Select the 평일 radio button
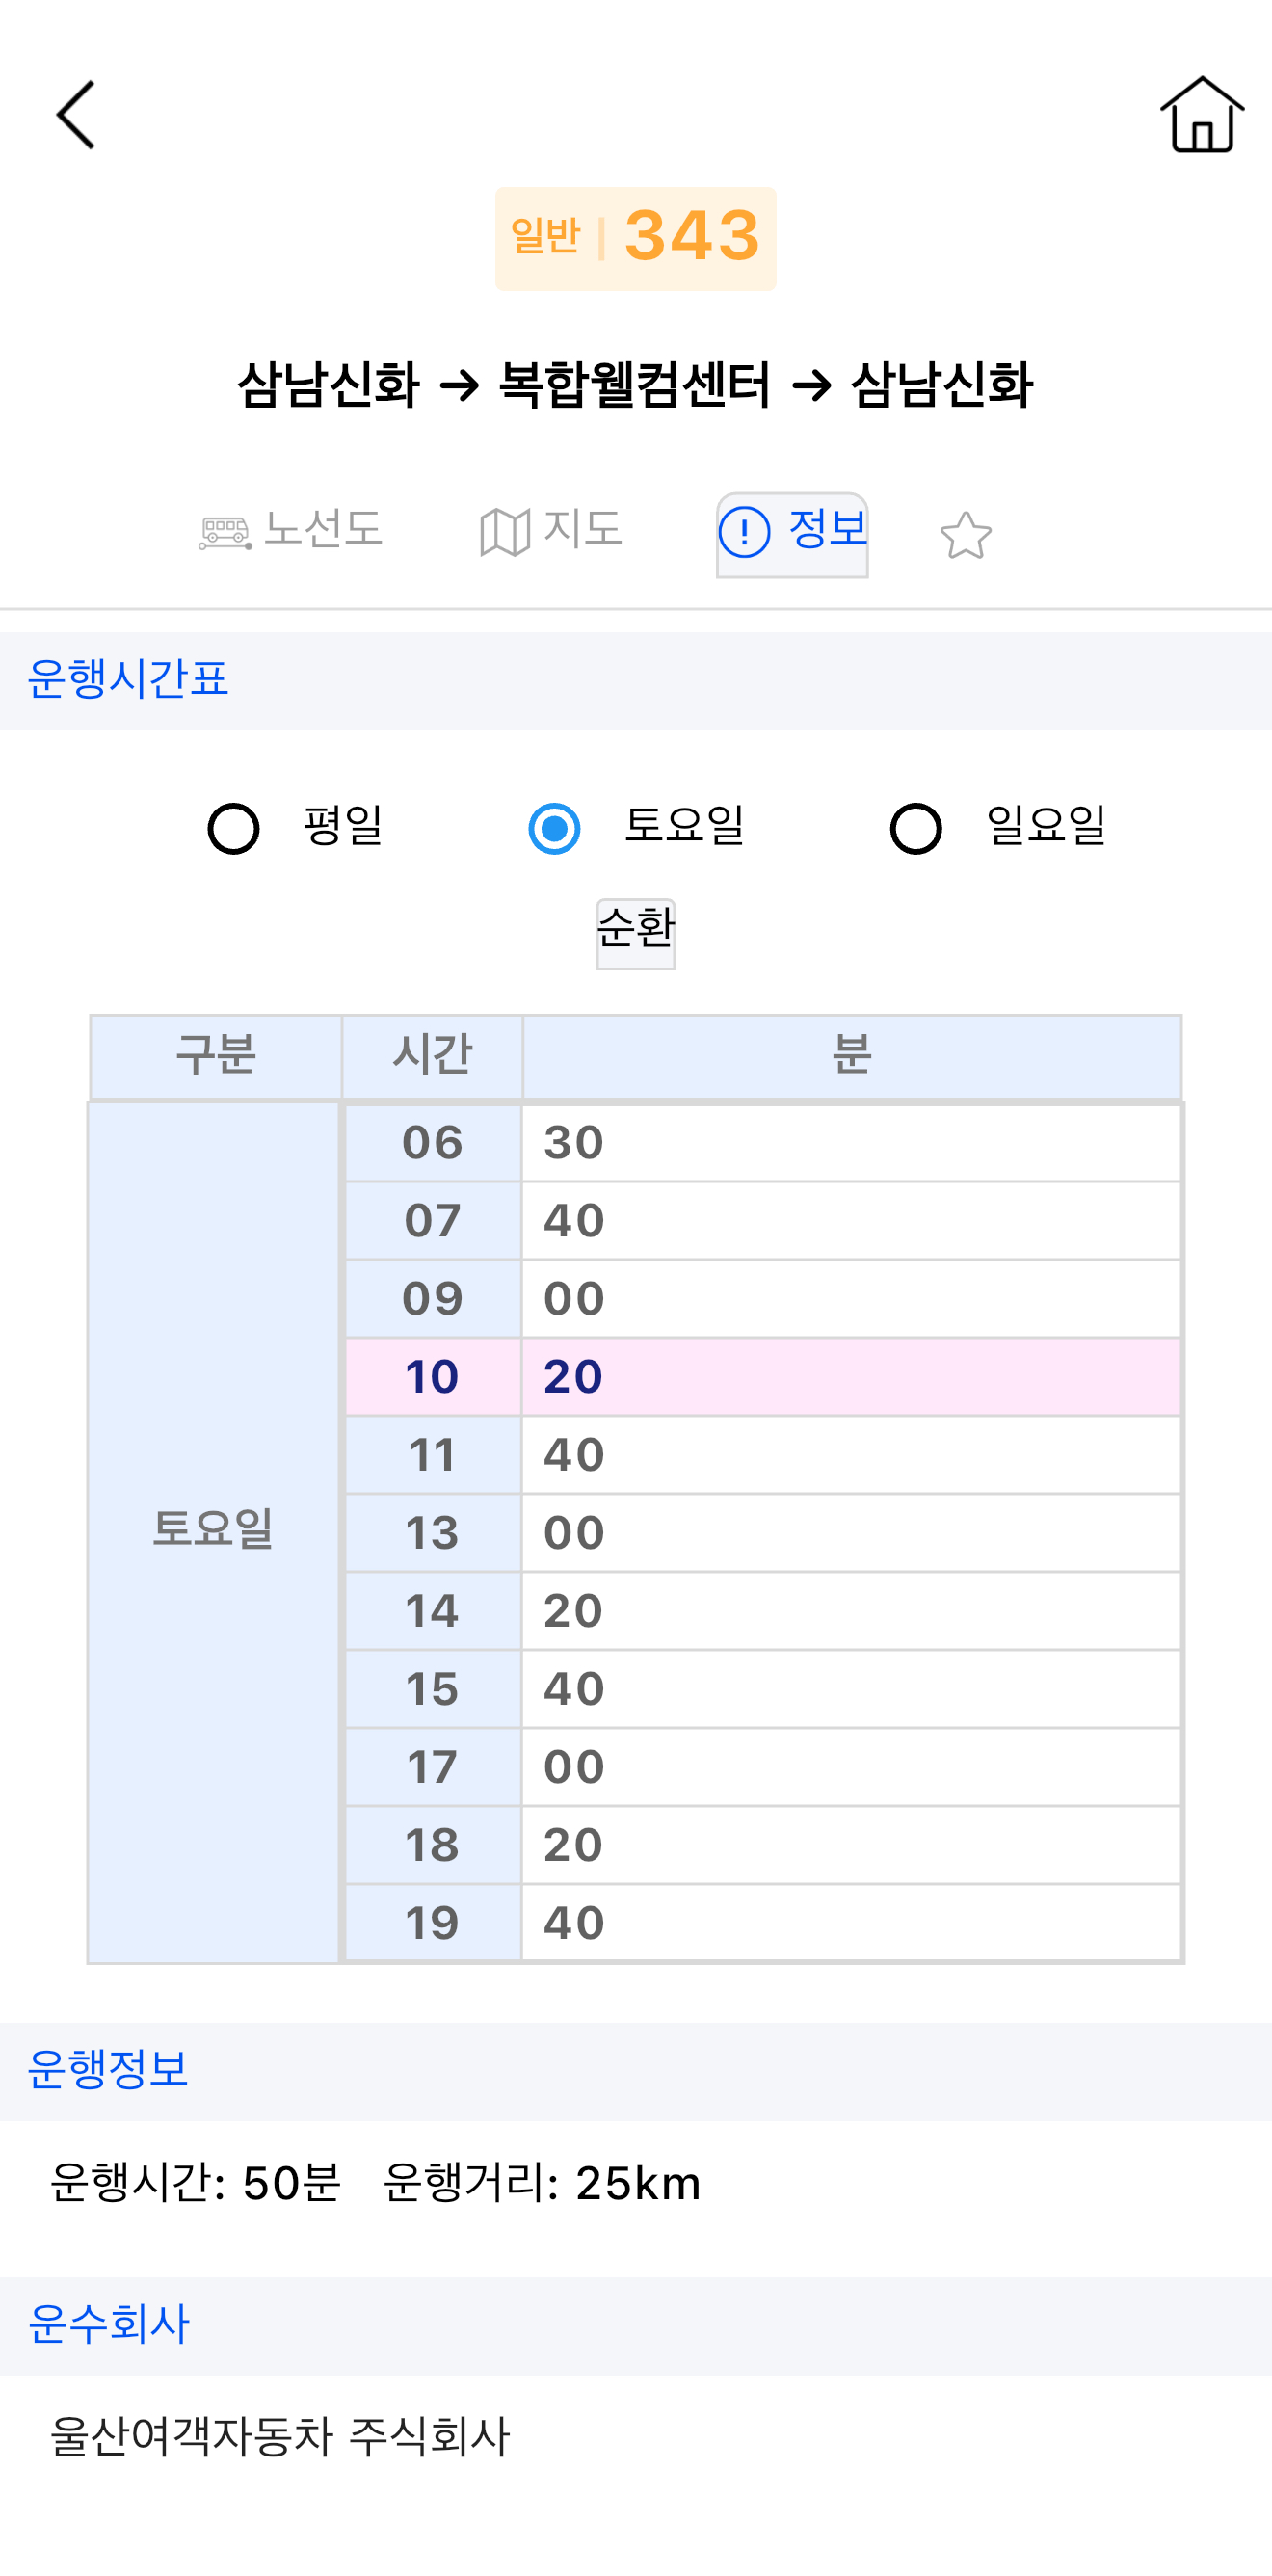The image size is (1272, 2576). click(x=234, y=828)
